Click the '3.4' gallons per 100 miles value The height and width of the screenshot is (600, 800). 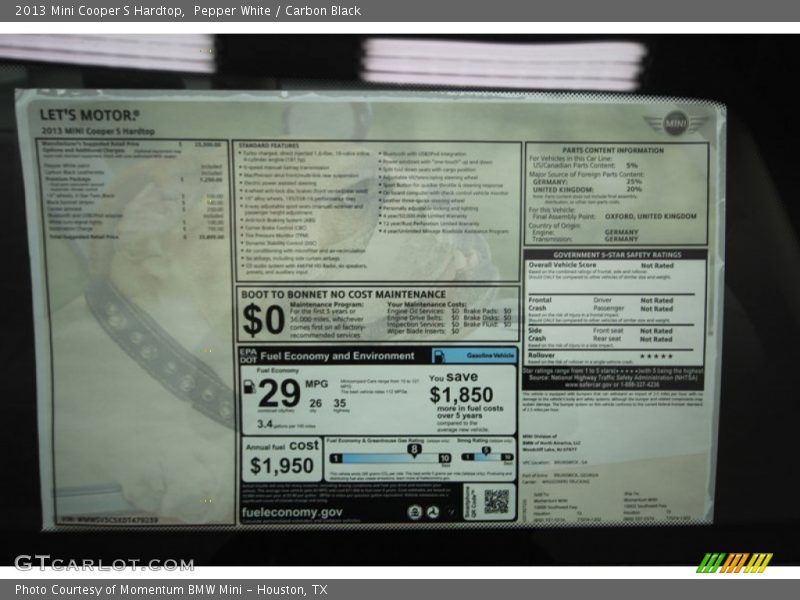point(265,424)
